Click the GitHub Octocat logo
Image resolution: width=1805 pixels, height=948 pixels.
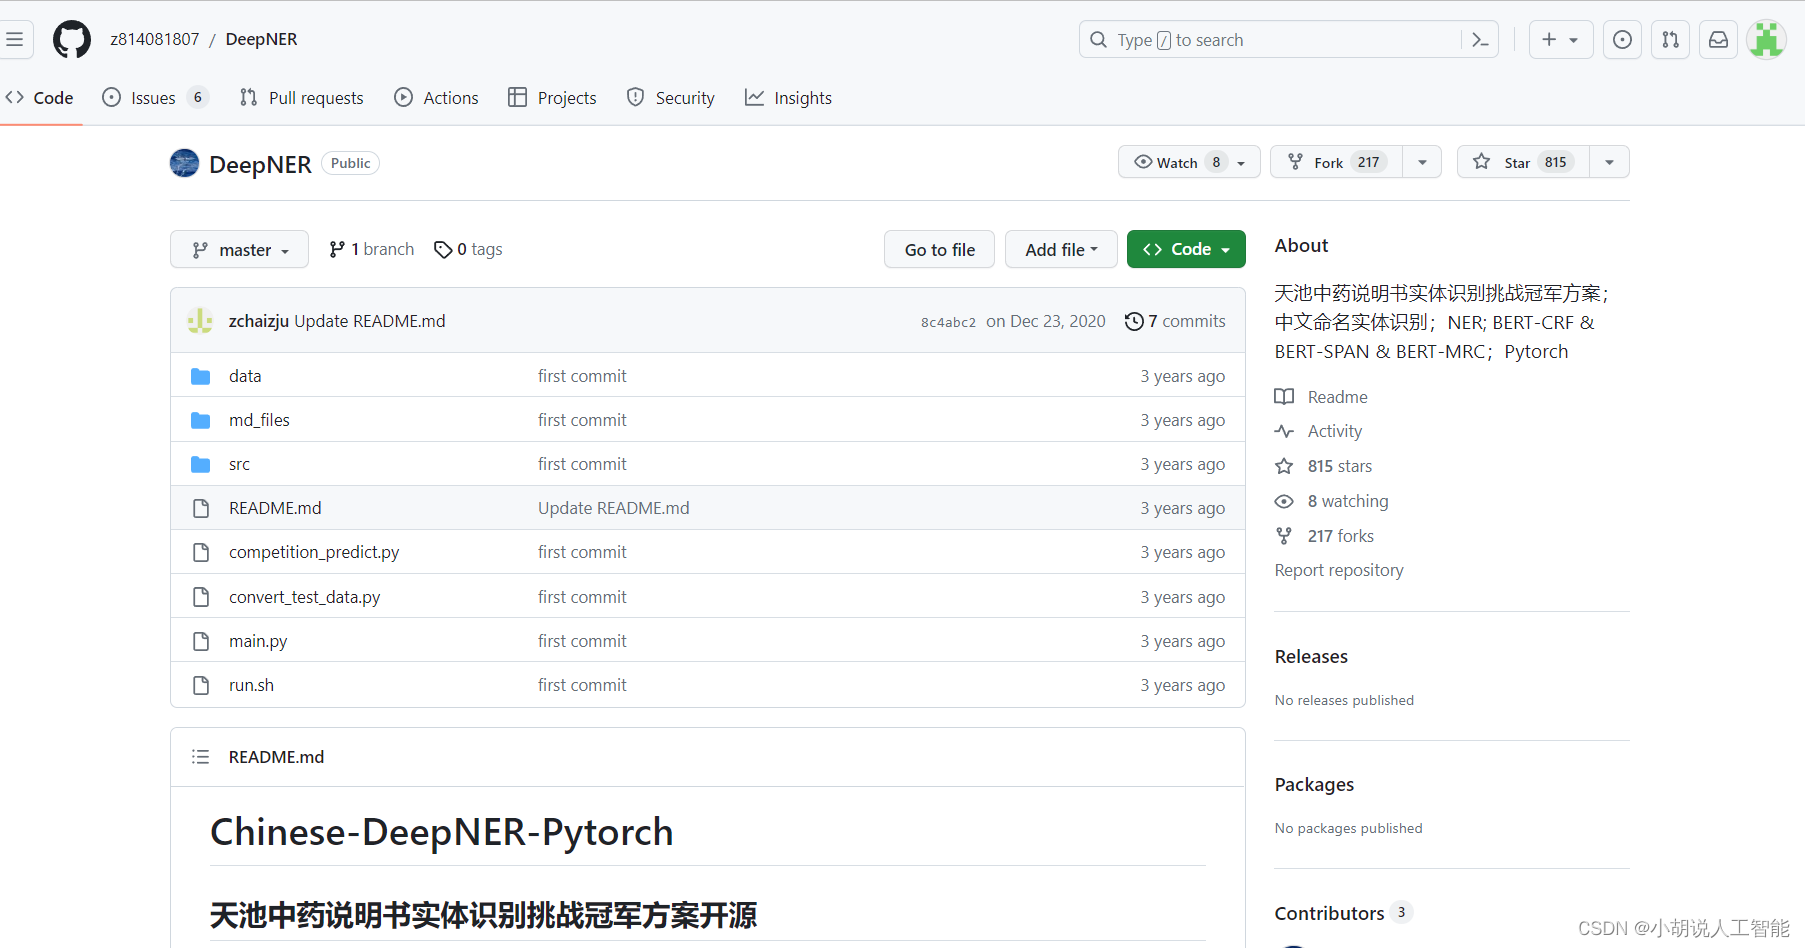click(x=72, y=40)
